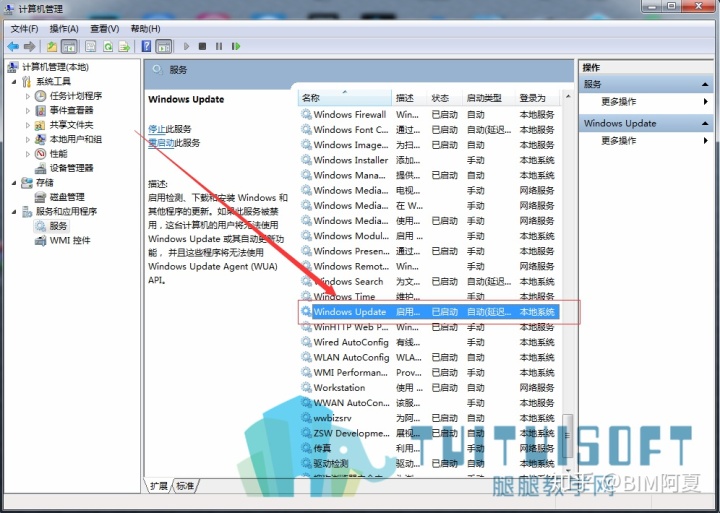Click the services list scrollbar thumb

(568, 436)
